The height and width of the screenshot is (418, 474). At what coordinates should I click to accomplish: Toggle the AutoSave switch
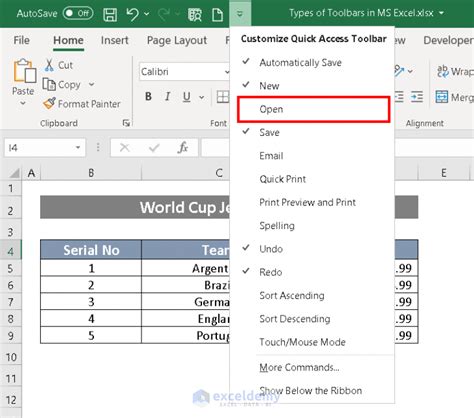78,13
